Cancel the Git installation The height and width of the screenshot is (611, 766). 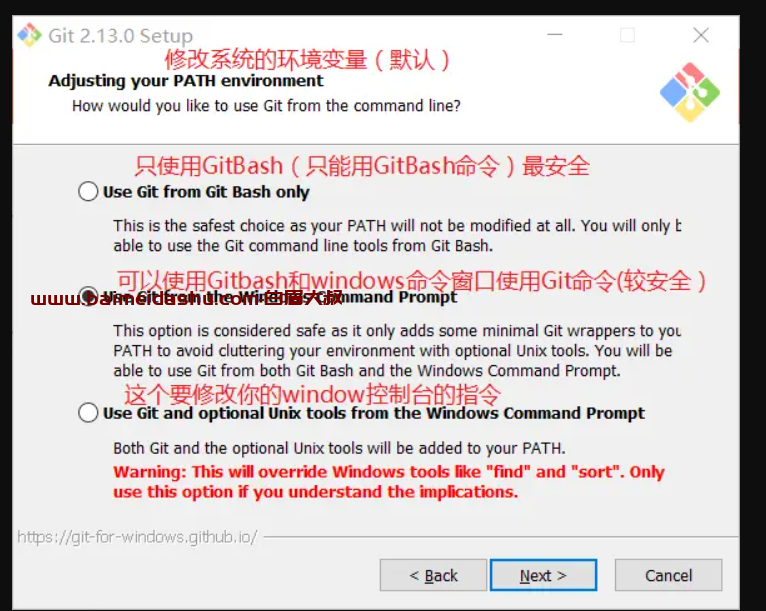point(668,575)
